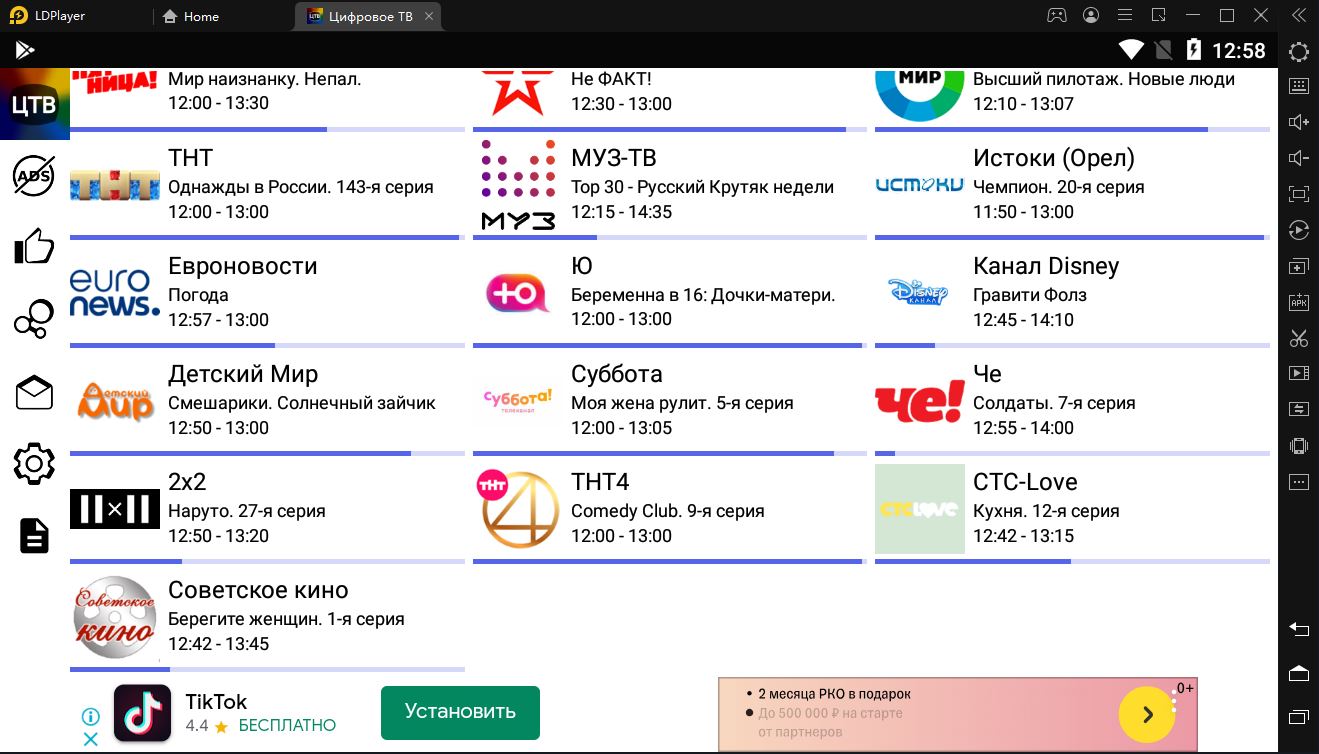Open LDPlayer hamburger menu
This screenshot has height=754, width=1319.
pyautogui.click(x=1125, y=15)
